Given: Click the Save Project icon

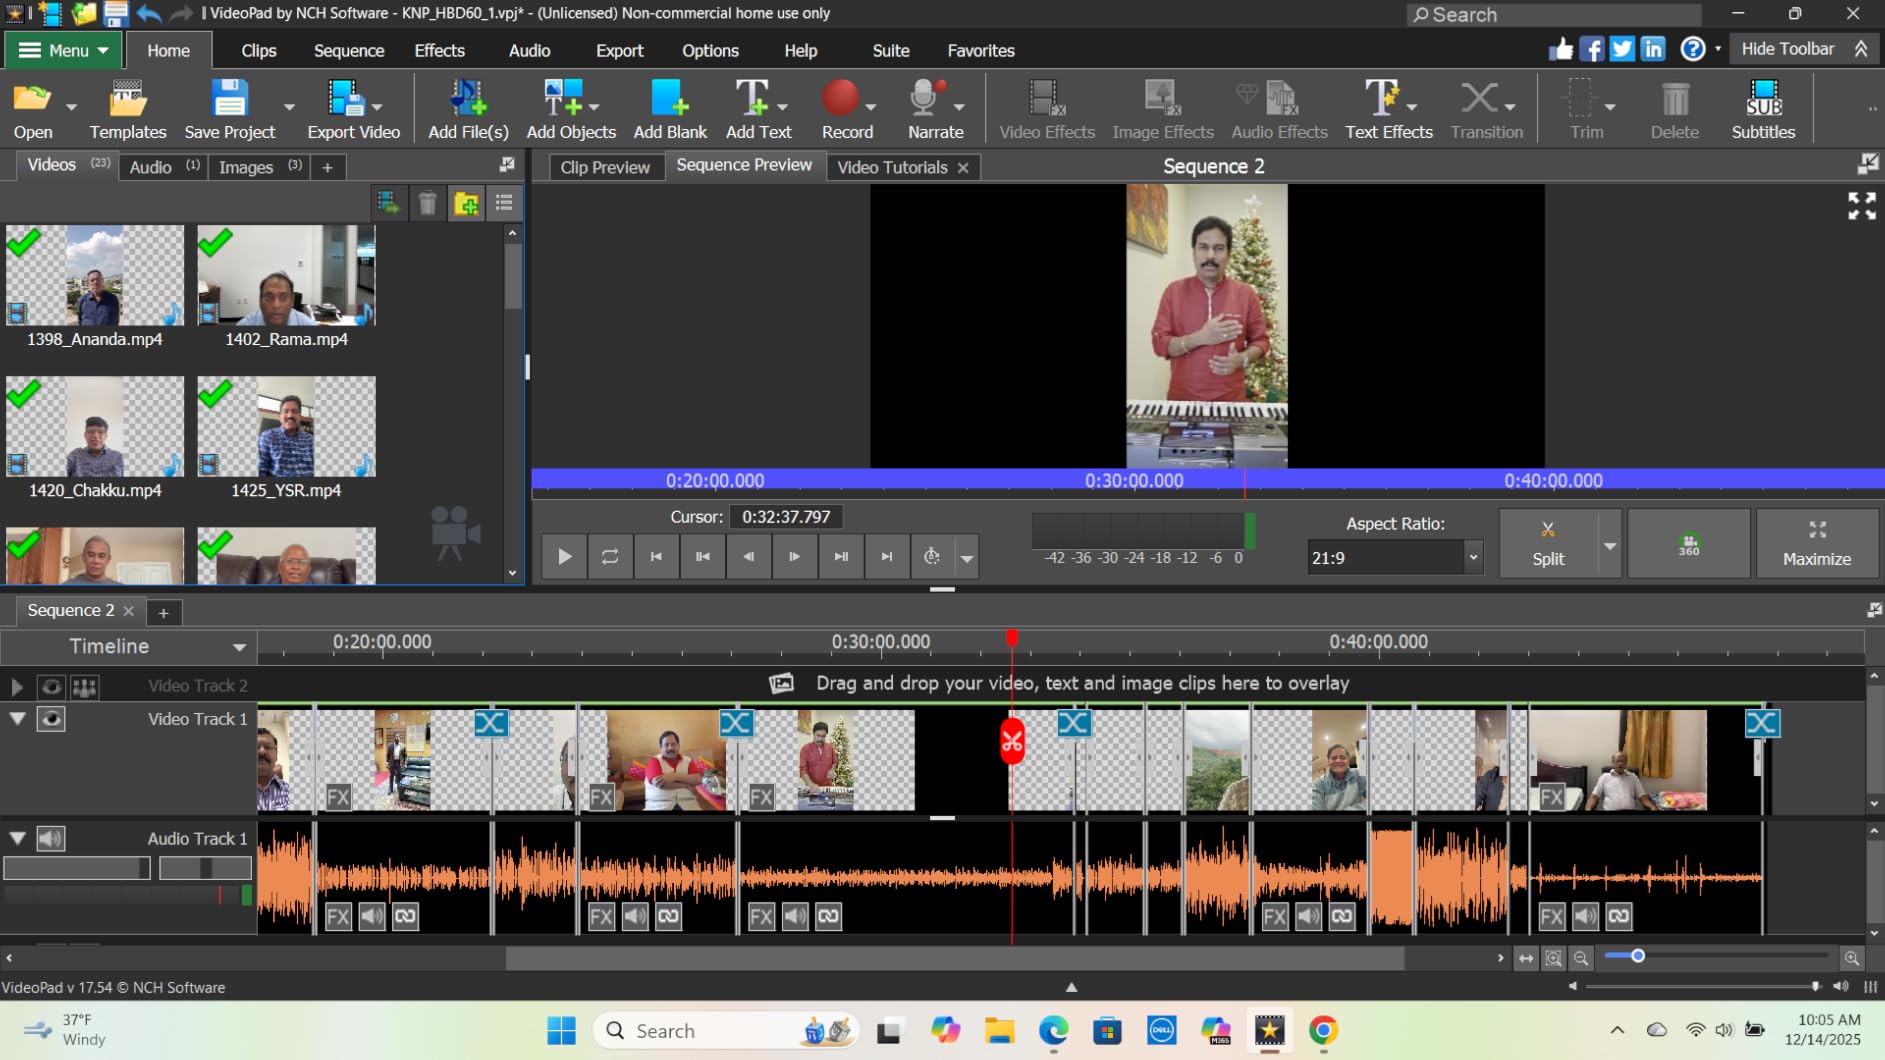Looking at the screenshot, I should (x=229, y=109).
